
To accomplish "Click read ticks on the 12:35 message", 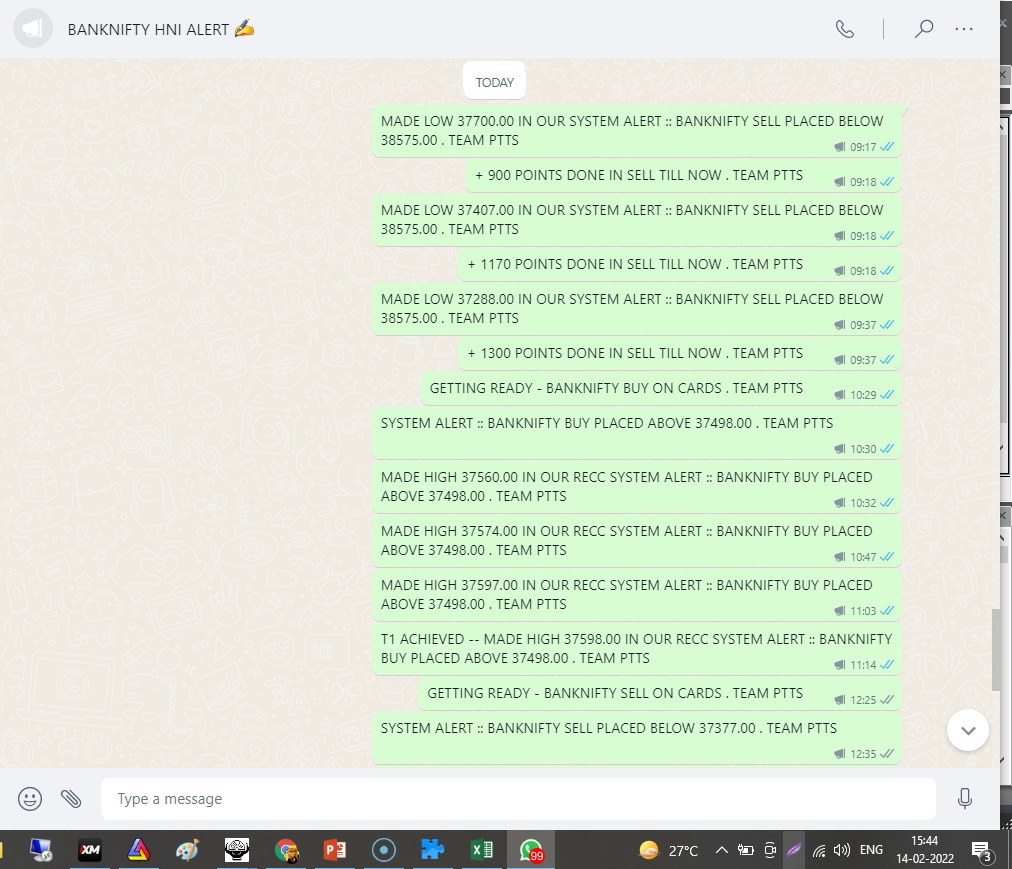I will click(x=887, y=753).
